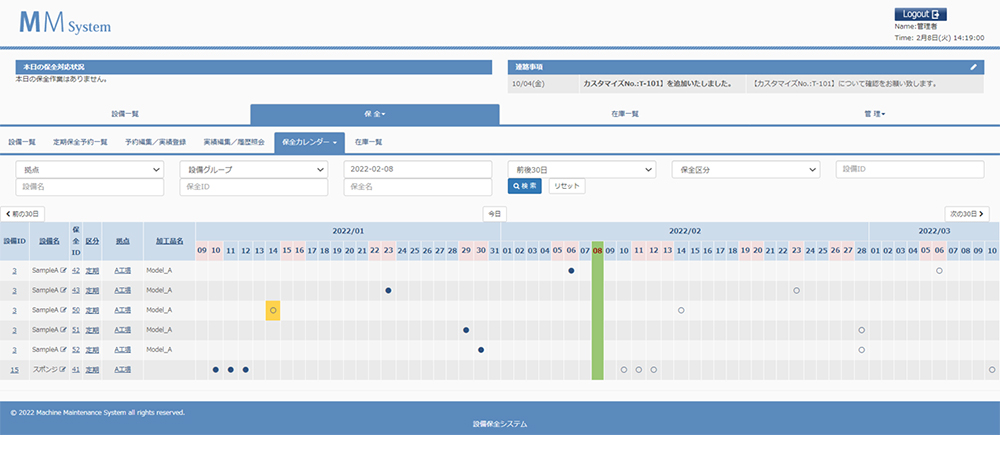Open 設備一覧 in the sub-tab row

click(22, 142)
